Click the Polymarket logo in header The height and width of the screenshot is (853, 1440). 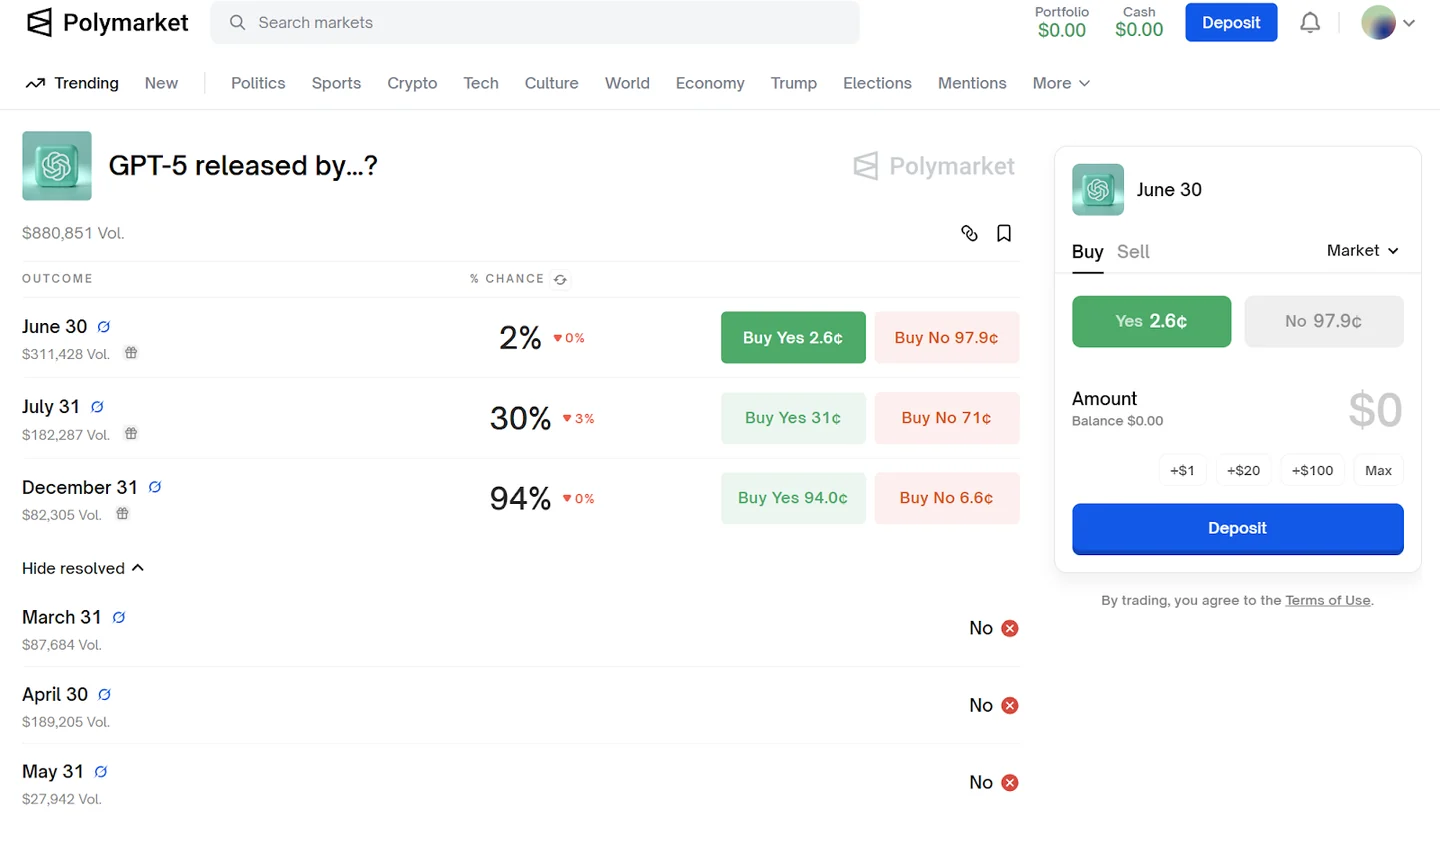tap(107, 22)
